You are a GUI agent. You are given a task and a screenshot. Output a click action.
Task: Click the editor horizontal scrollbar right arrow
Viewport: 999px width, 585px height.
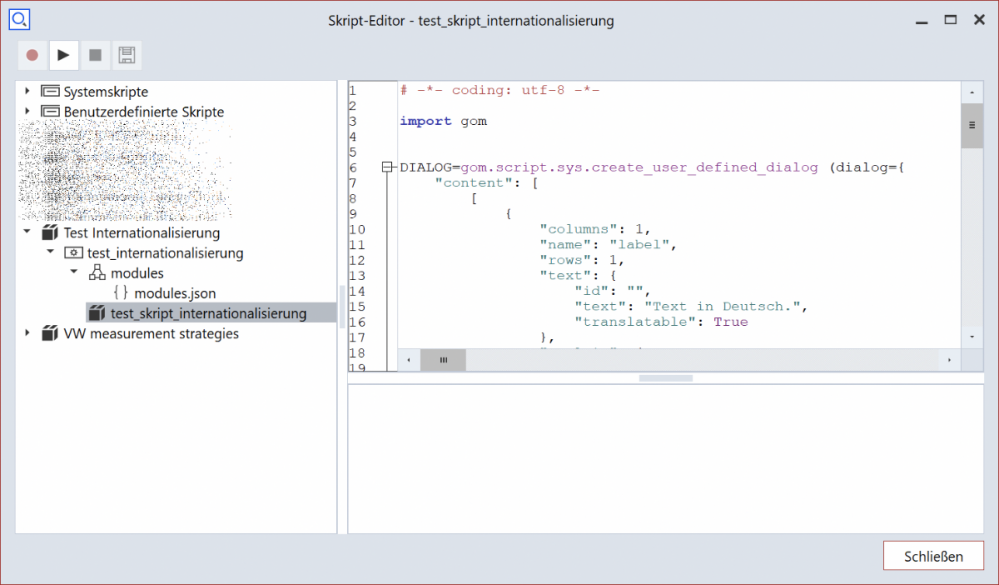point(949,360)
